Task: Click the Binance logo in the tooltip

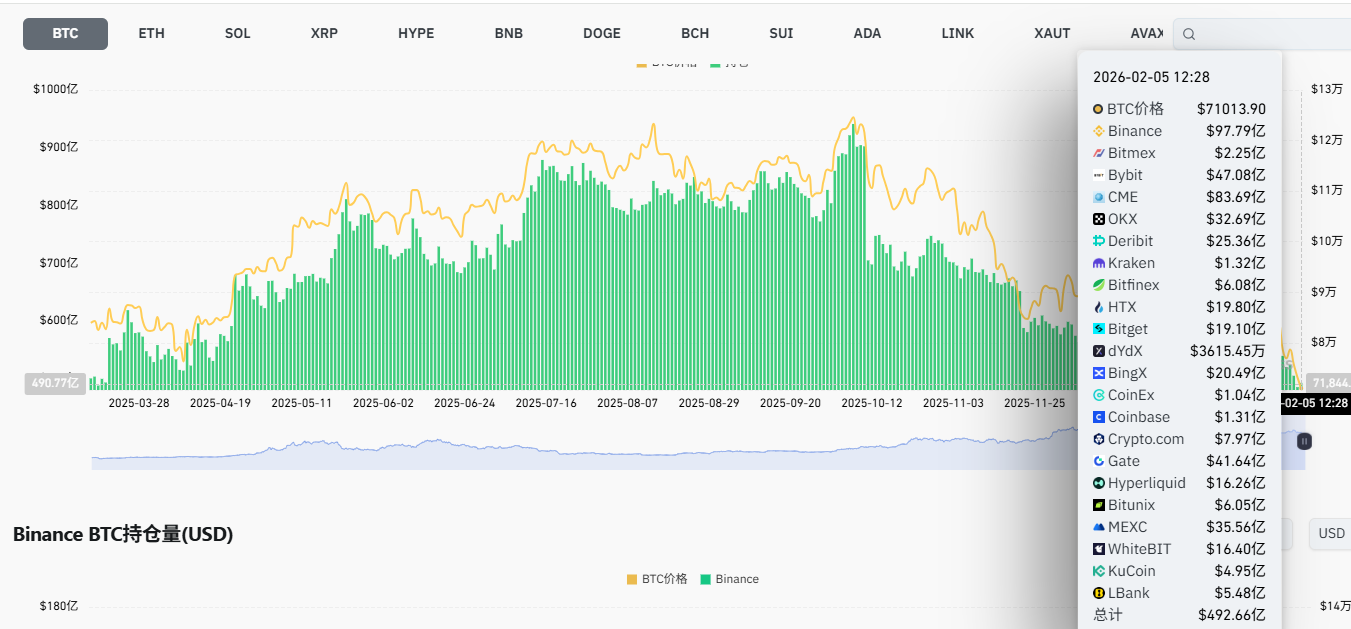Action: 1098,131
